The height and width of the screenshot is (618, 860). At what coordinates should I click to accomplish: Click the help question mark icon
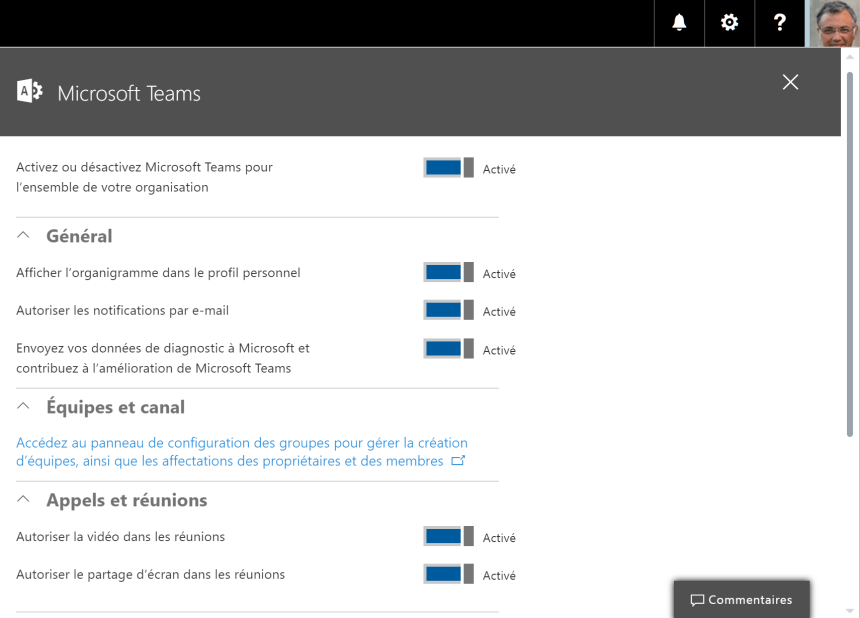click(x=780, y=23)
